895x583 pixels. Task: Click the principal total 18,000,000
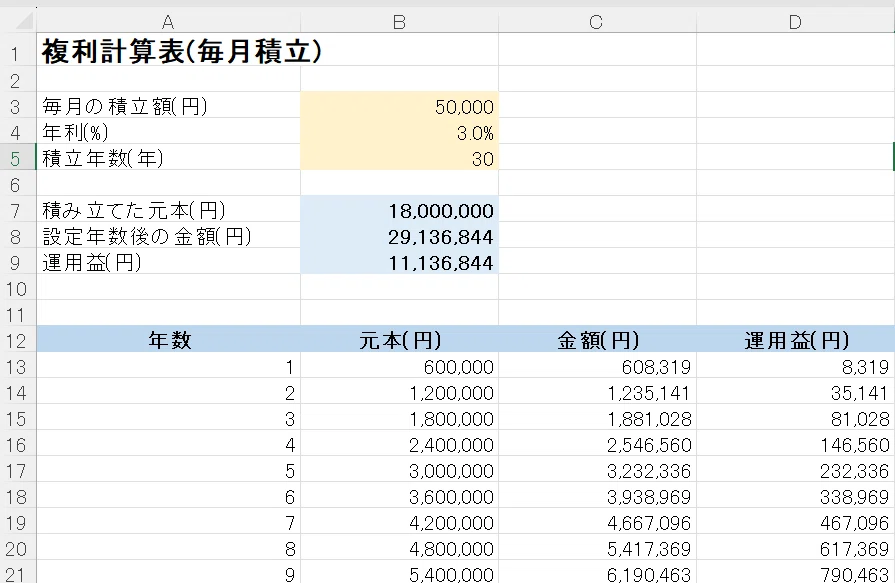coord(399,210)
